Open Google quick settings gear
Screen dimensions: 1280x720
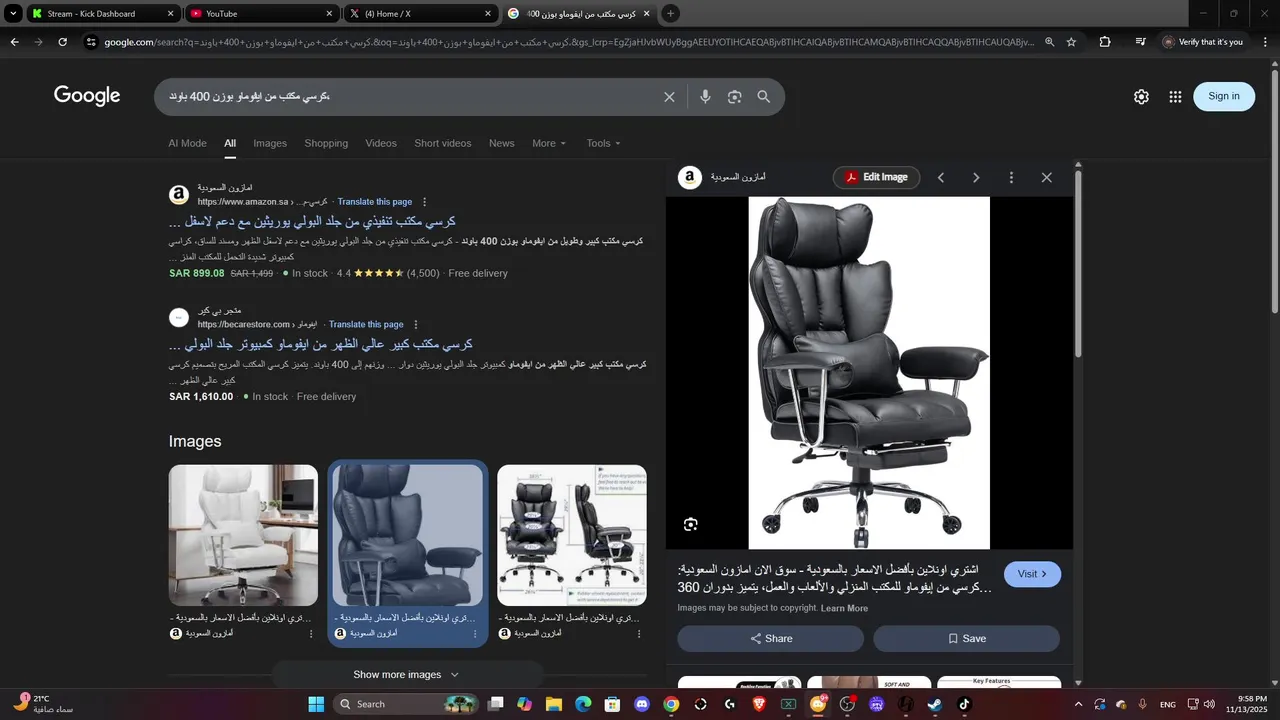tap(1141, 97)
